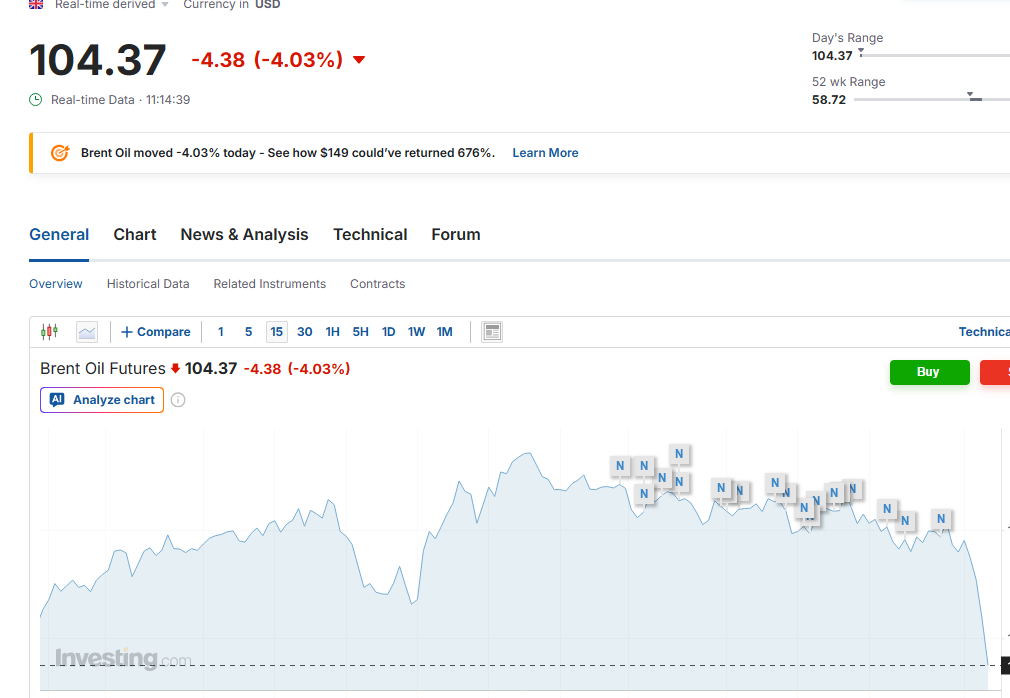This screenshot has width=1010, height=698.
Task: Select the area chart type icon
Action: pyautogui.click(x=87, y=332)
